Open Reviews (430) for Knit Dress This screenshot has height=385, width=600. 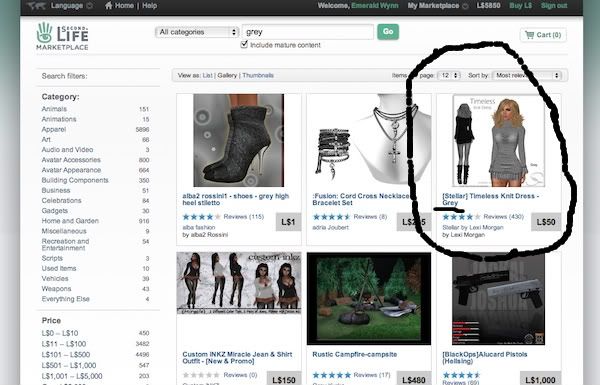click(x=503, y=217)
